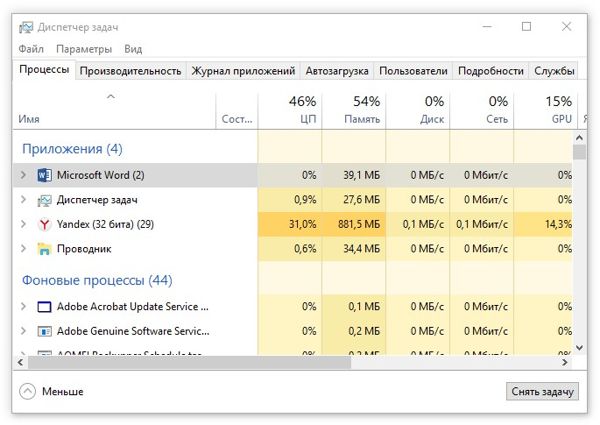Switch to the Журнал приложений tab
Screen dimensions: 600x425
[243, 71]
